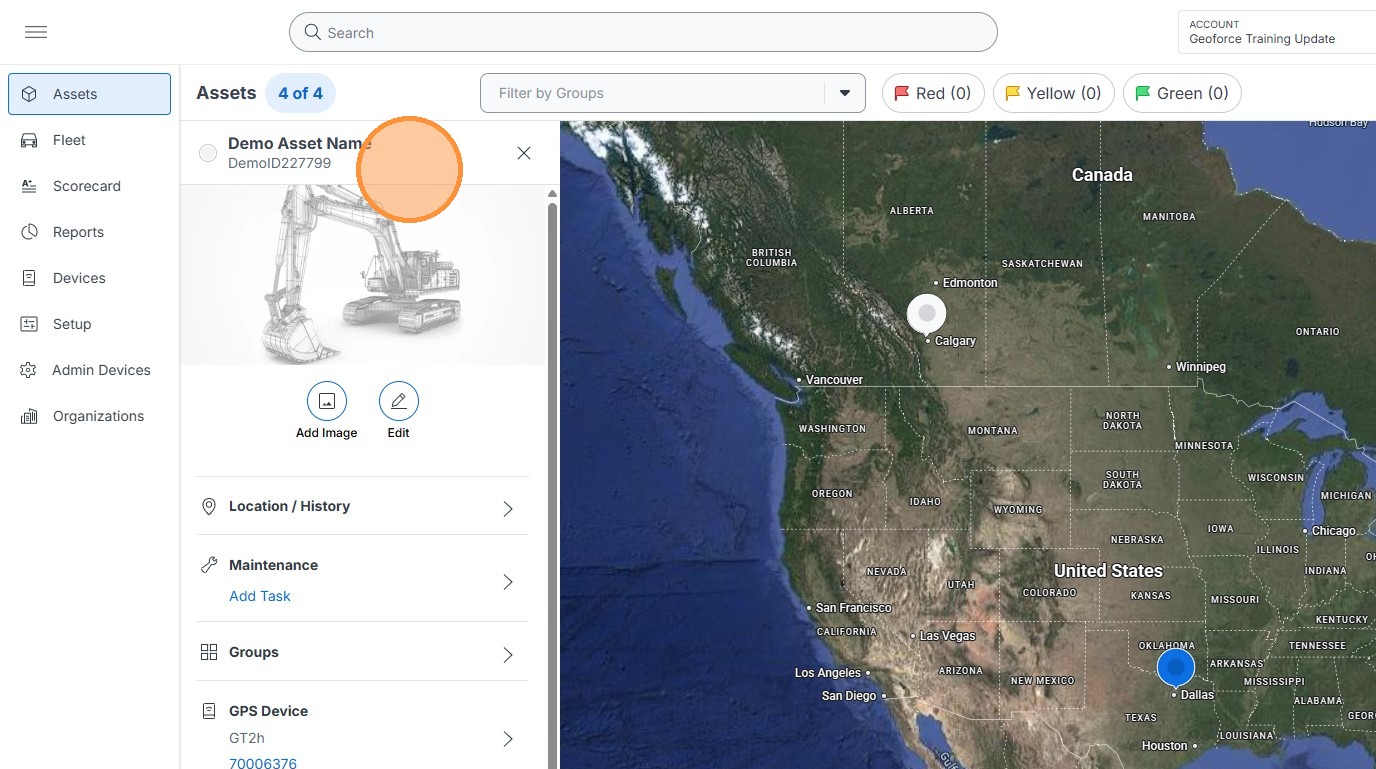Image resolution: width=1376 pixels, height=769 pixels.
Task: Expand the Location / History section chevron
Action: click(x=508, y=509)
